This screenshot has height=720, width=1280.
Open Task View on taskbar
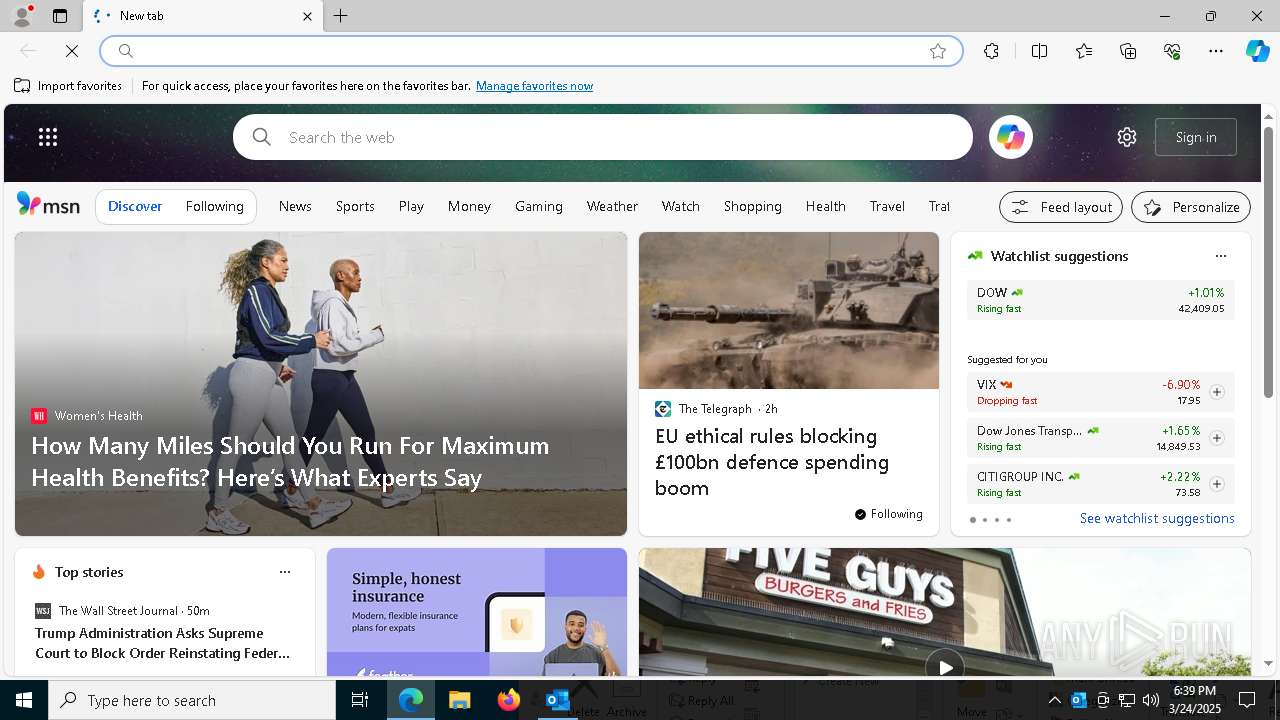360,700
